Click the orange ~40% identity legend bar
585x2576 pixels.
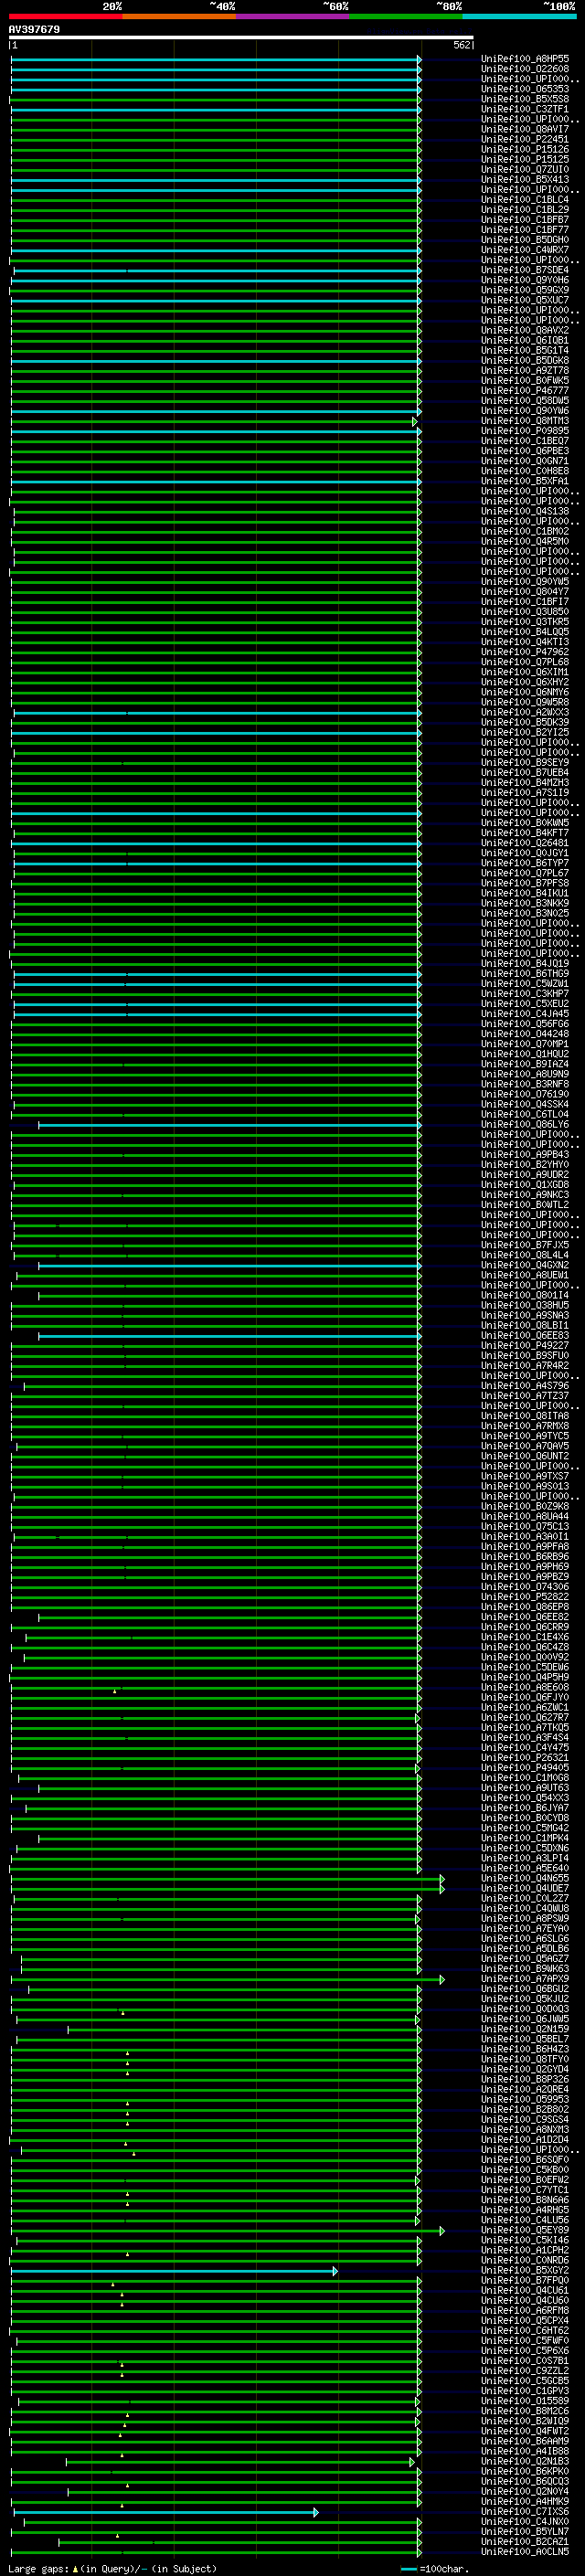(179, 16)
